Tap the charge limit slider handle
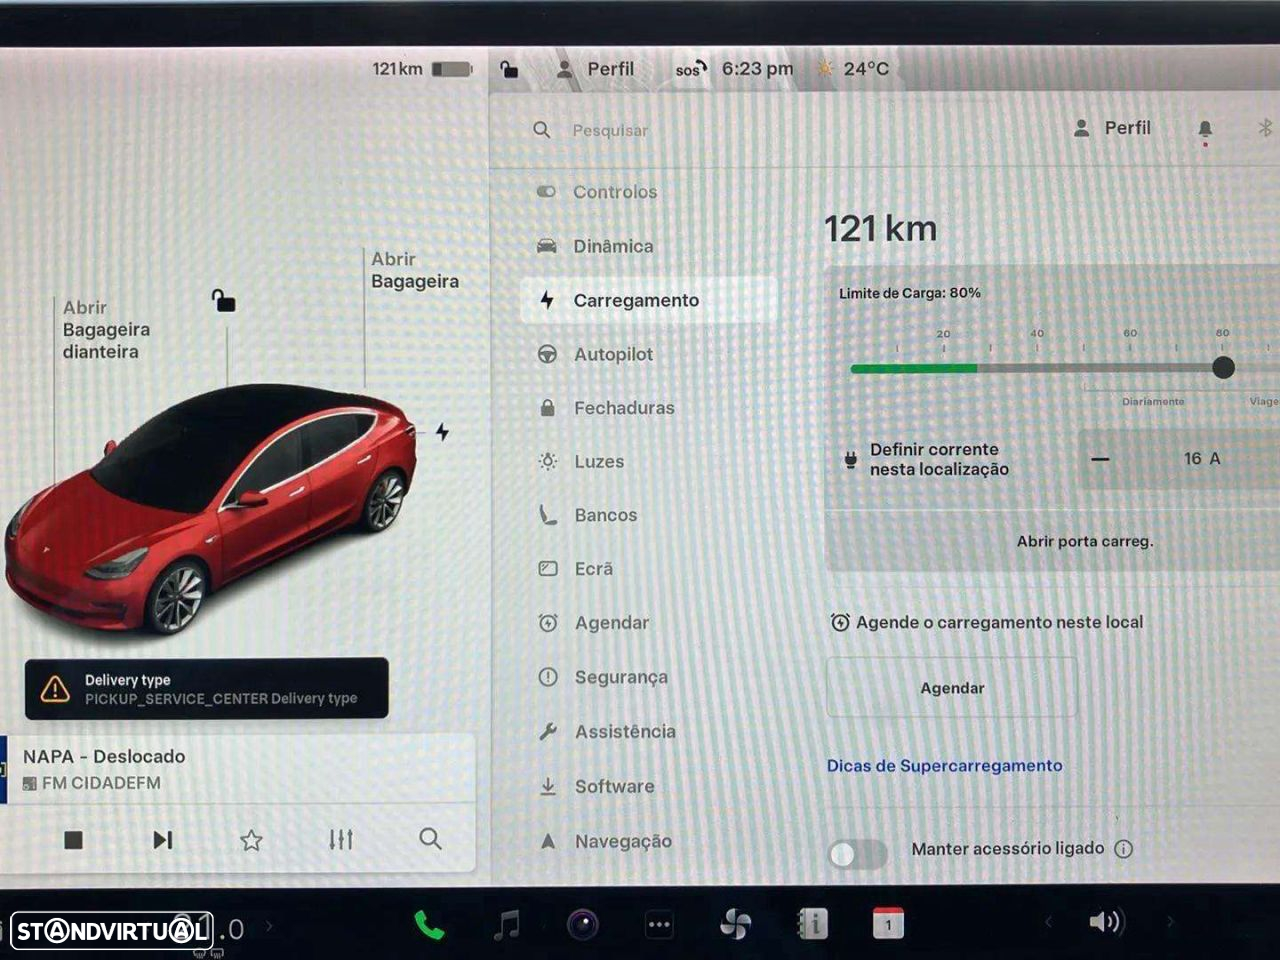The height and width of the screenshot is (960, 1280). coord(1223,368)
